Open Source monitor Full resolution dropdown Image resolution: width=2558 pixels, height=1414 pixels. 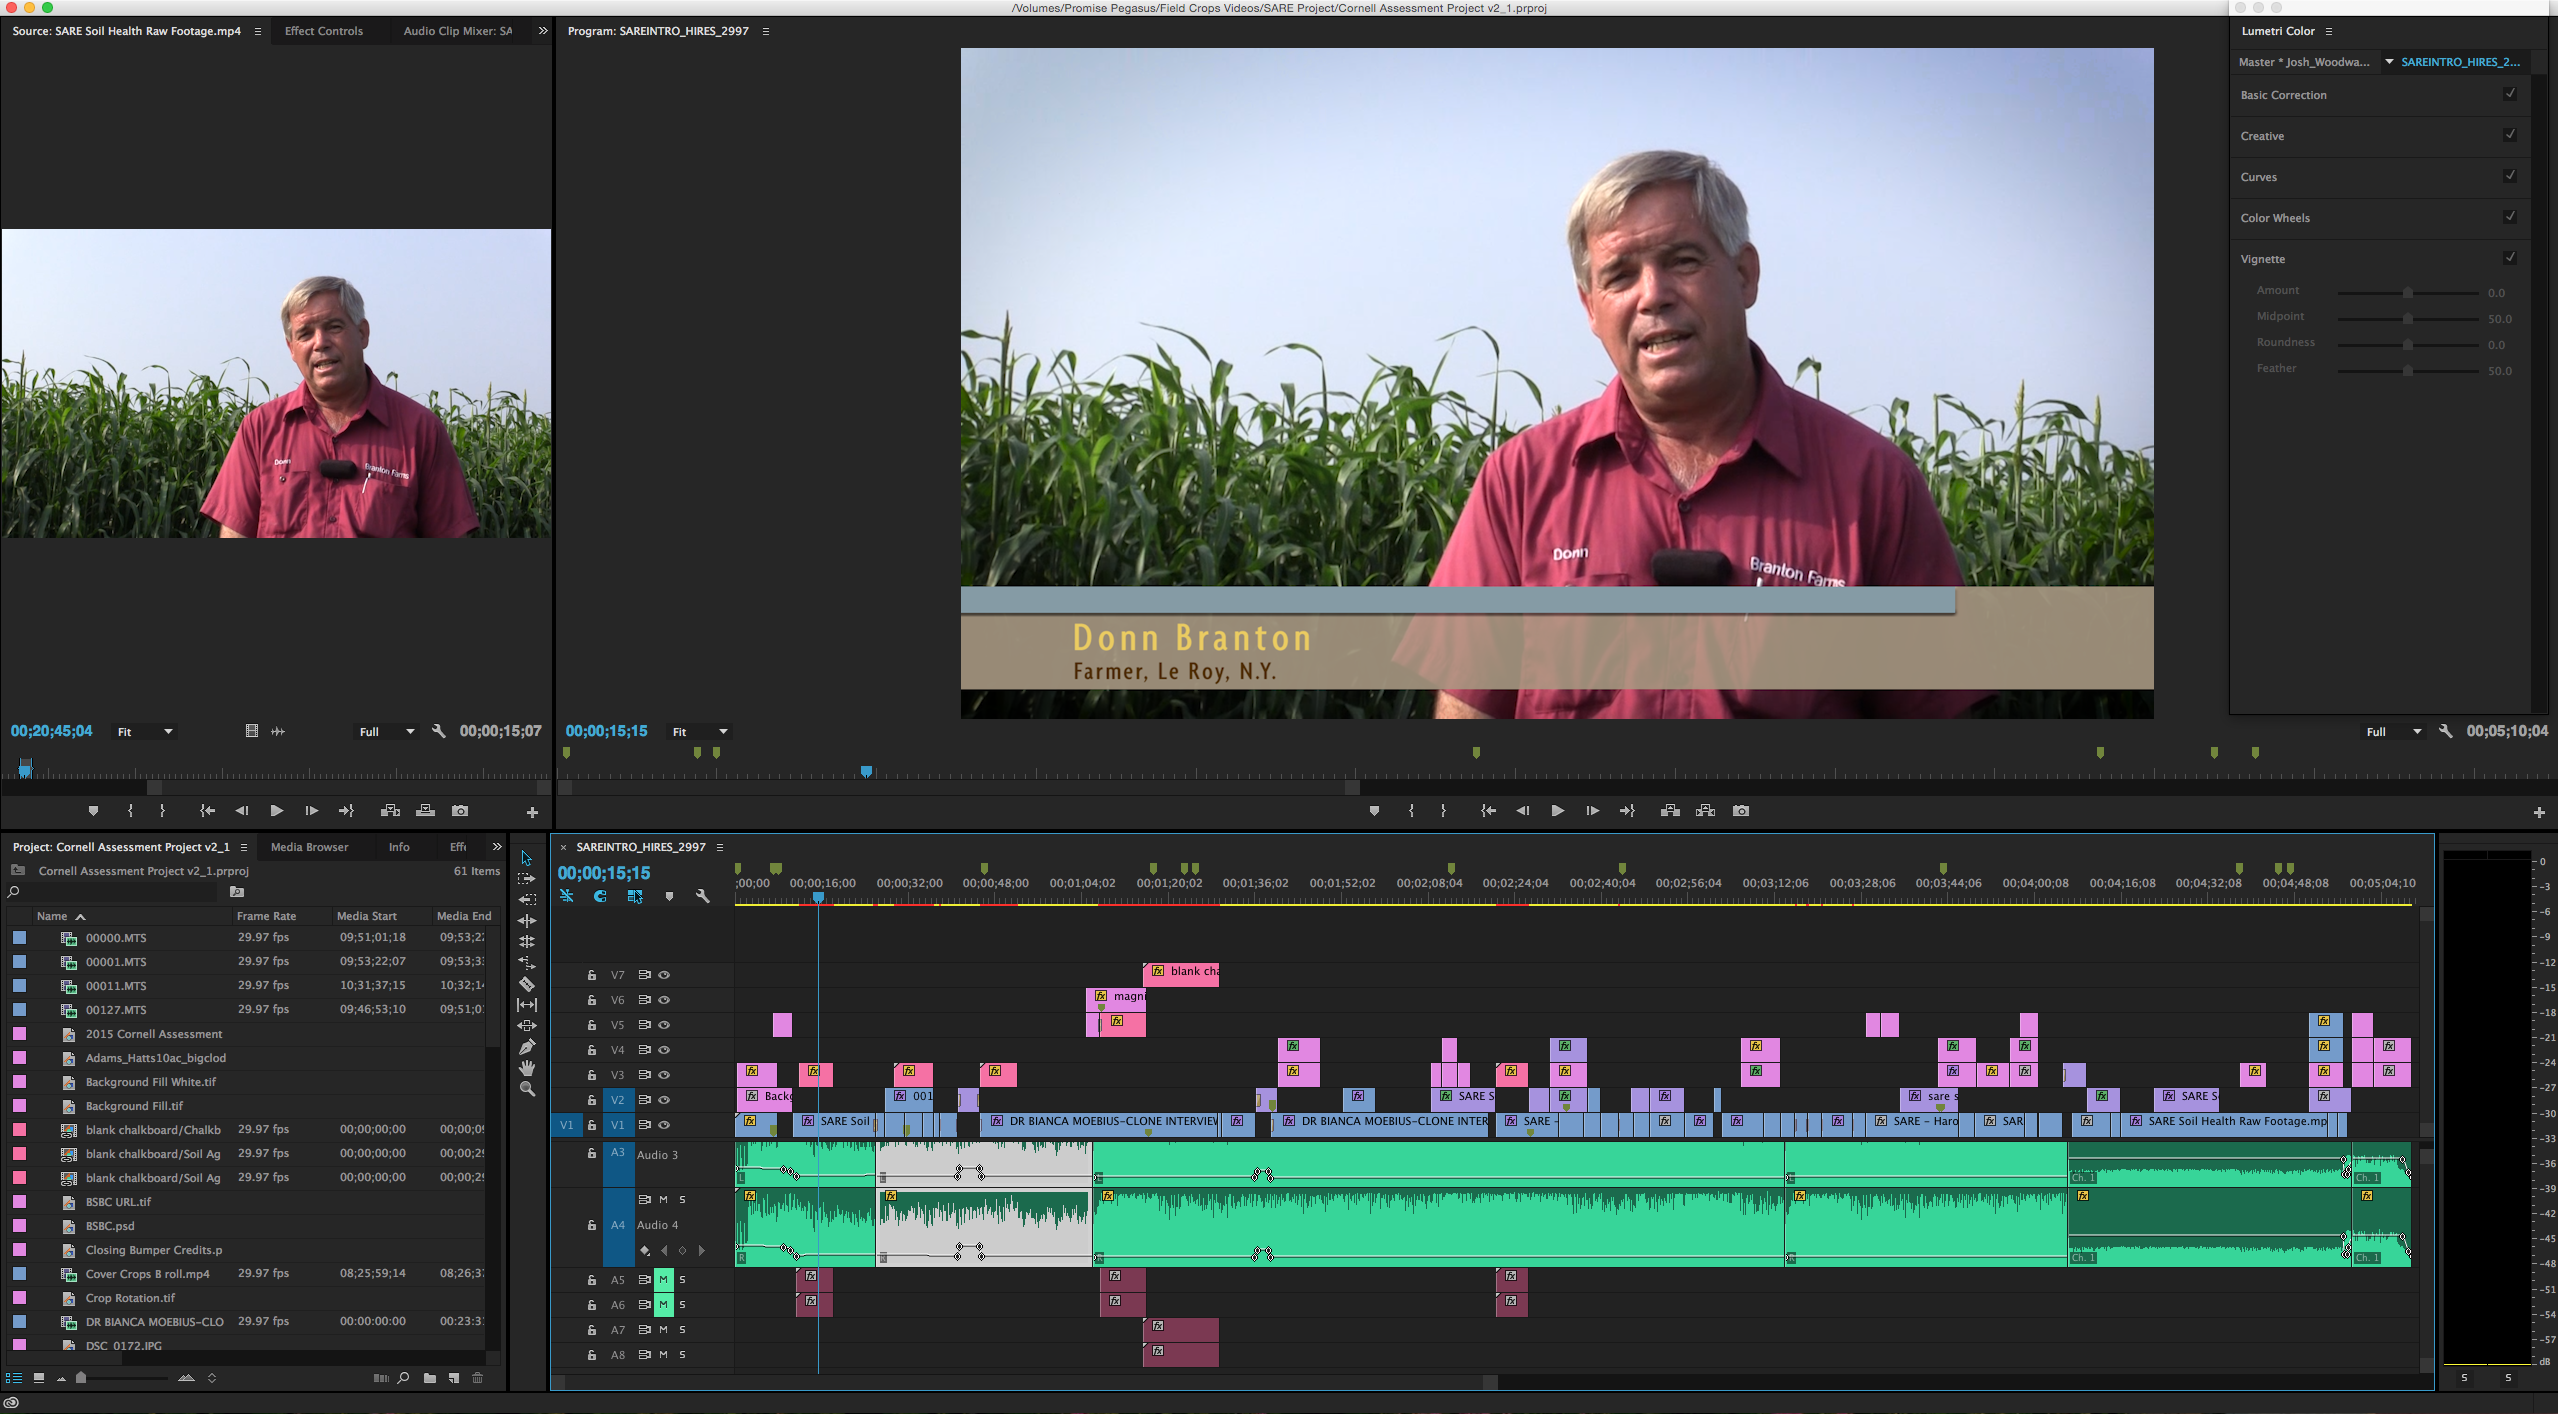click(x=386, y=732)
